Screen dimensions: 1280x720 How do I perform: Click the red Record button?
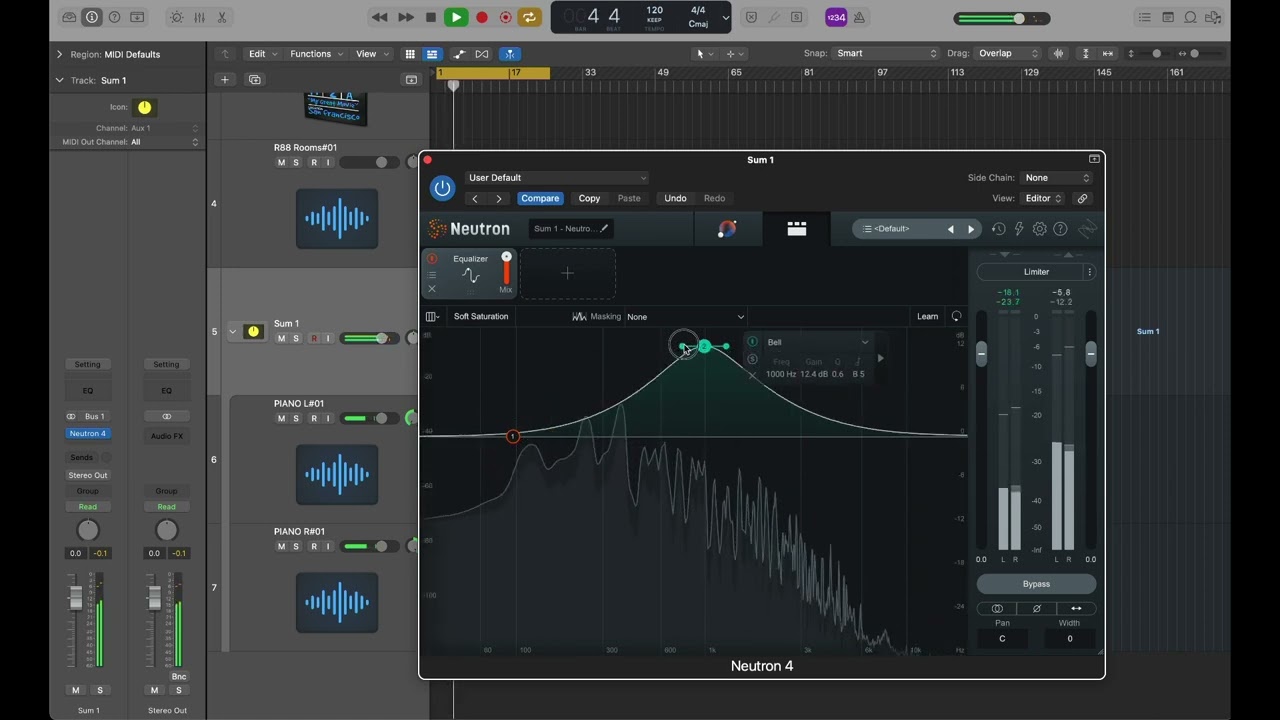481,17
